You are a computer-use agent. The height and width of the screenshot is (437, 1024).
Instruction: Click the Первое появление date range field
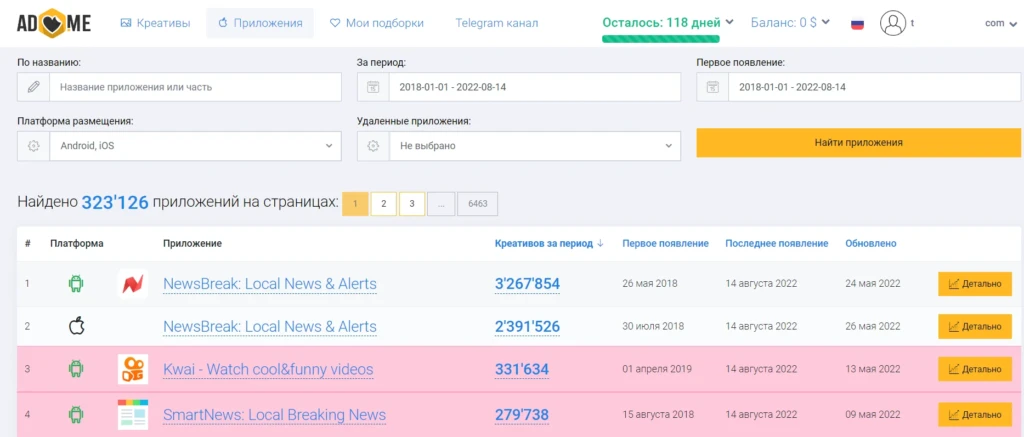874,87
